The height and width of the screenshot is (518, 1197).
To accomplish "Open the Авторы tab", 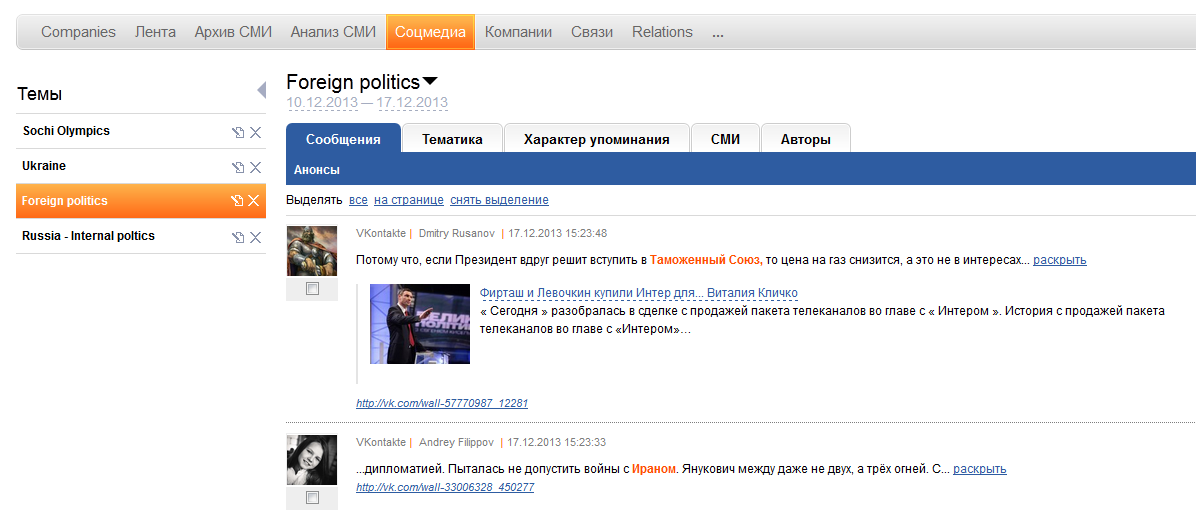I will pos(806,140).
